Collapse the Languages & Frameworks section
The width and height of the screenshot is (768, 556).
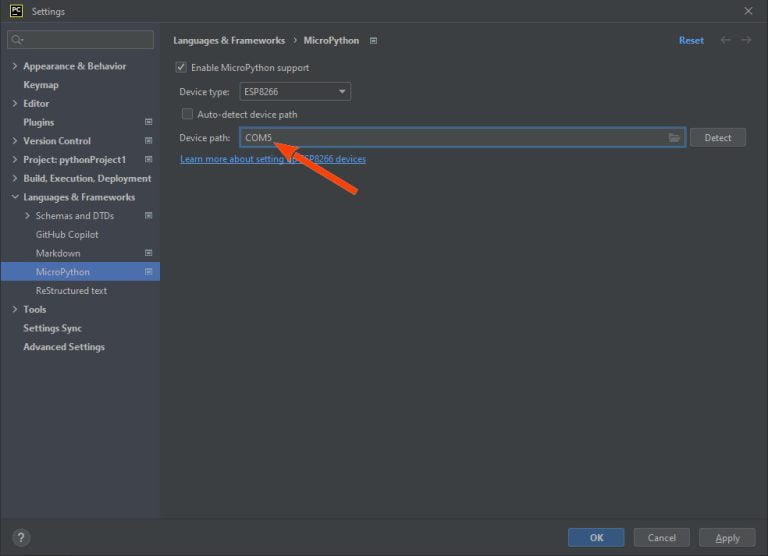click(x=14, y=197)
